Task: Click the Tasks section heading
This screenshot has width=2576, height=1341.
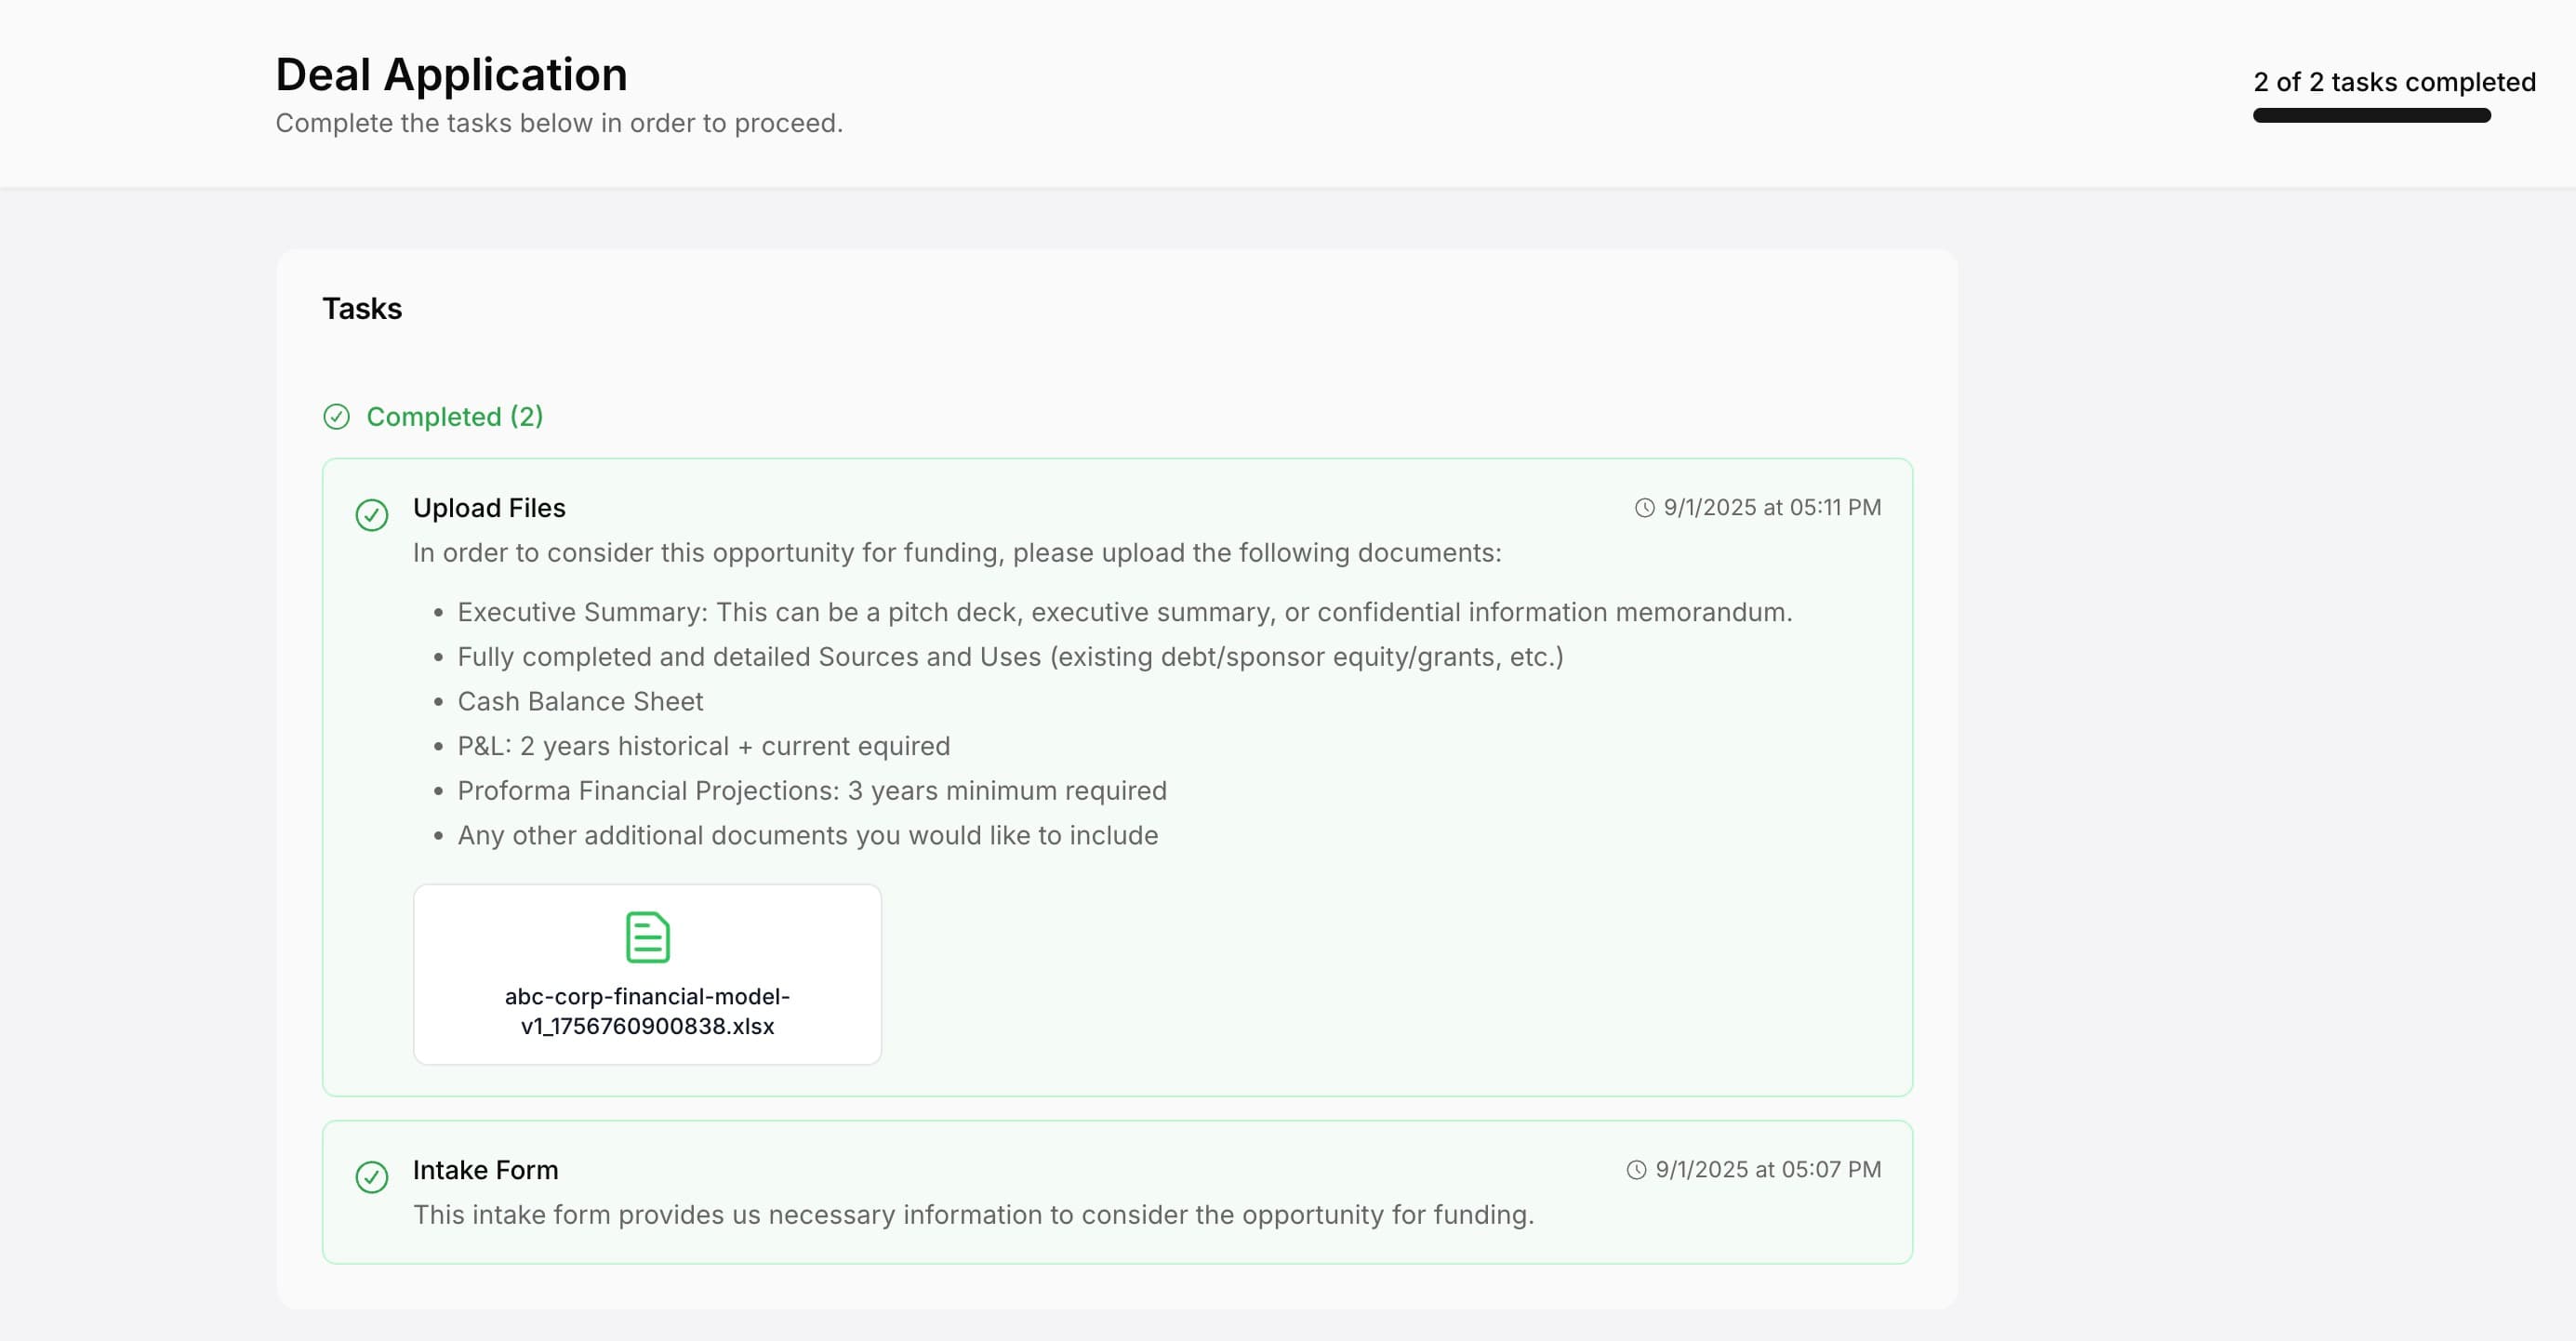Action: 362,309
